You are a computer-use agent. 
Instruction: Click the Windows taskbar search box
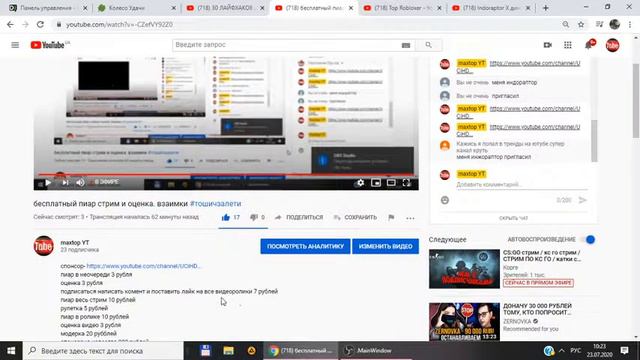point(103,351)
